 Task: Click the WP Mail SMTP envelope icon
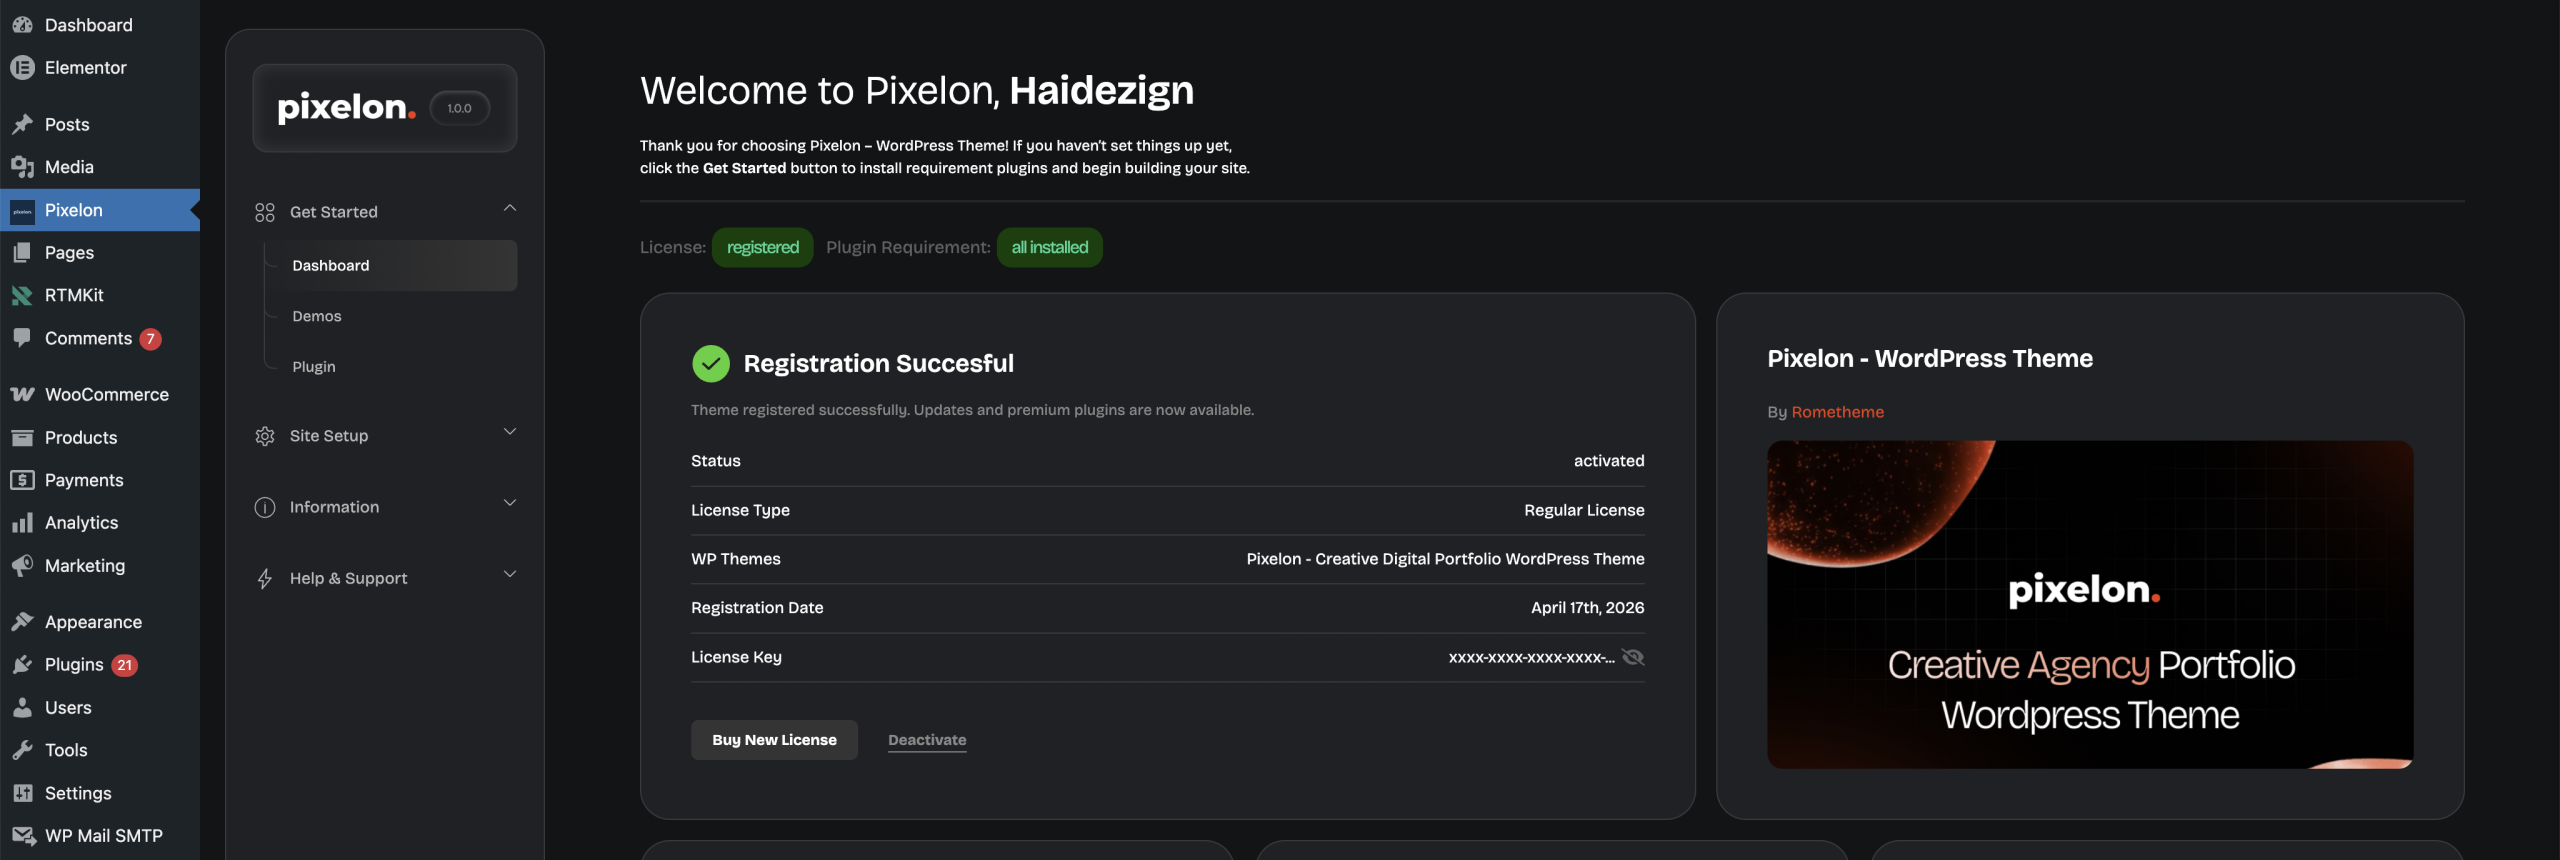pyautogui.click(x=22, y=836)
